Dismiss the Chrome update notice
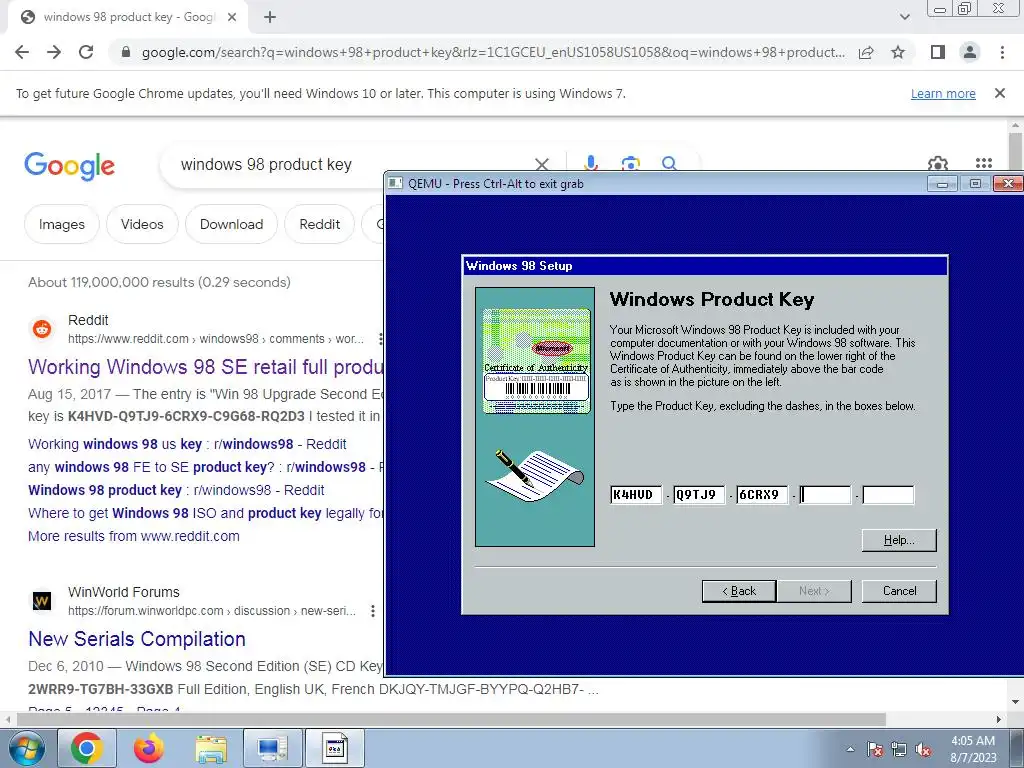The width and height of the screenshot is (1024, 768). pyautogui.click(x=999, y=93)
